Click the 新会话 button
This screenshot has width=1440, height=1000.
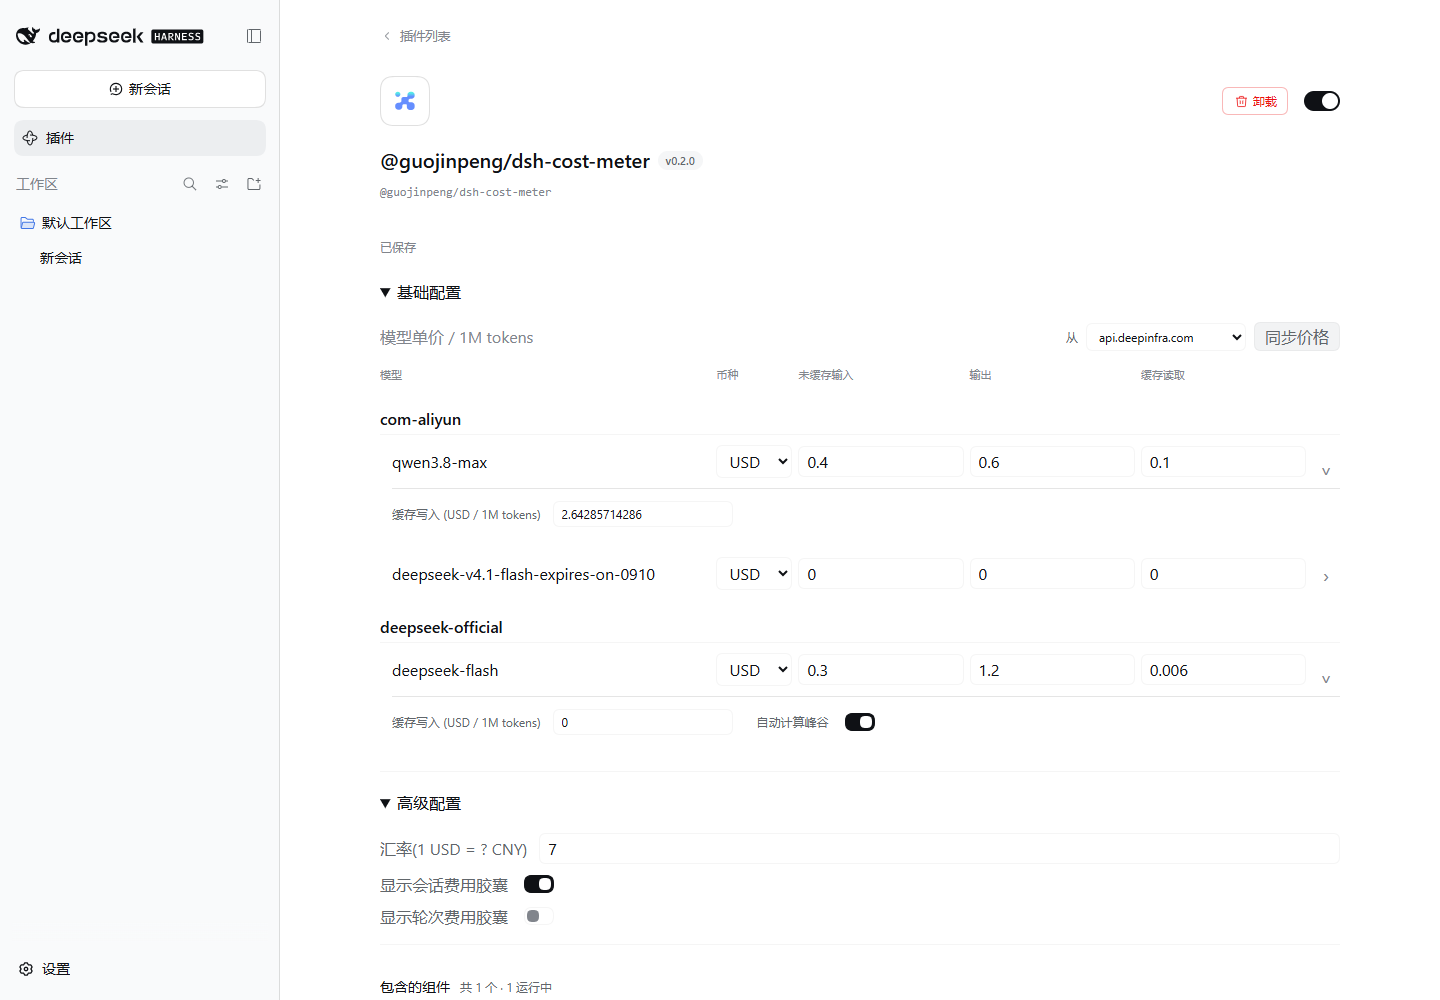coord(140,89)
